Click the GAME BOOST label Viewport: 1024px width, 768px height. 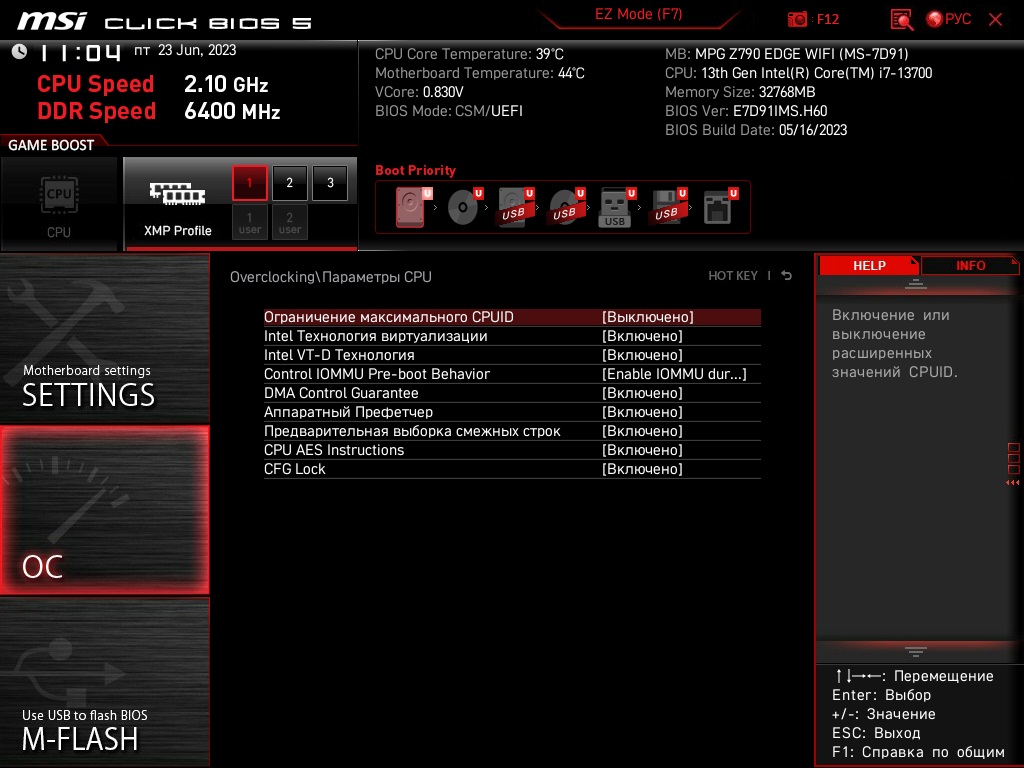tap(51, 145)
